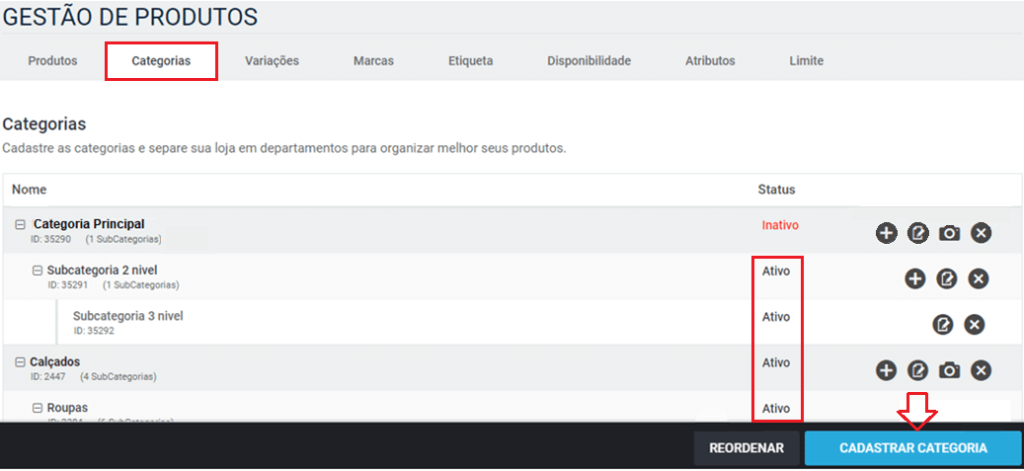Open the Etiqueta tab
The image size is (1024, 471).
[470, 61]
